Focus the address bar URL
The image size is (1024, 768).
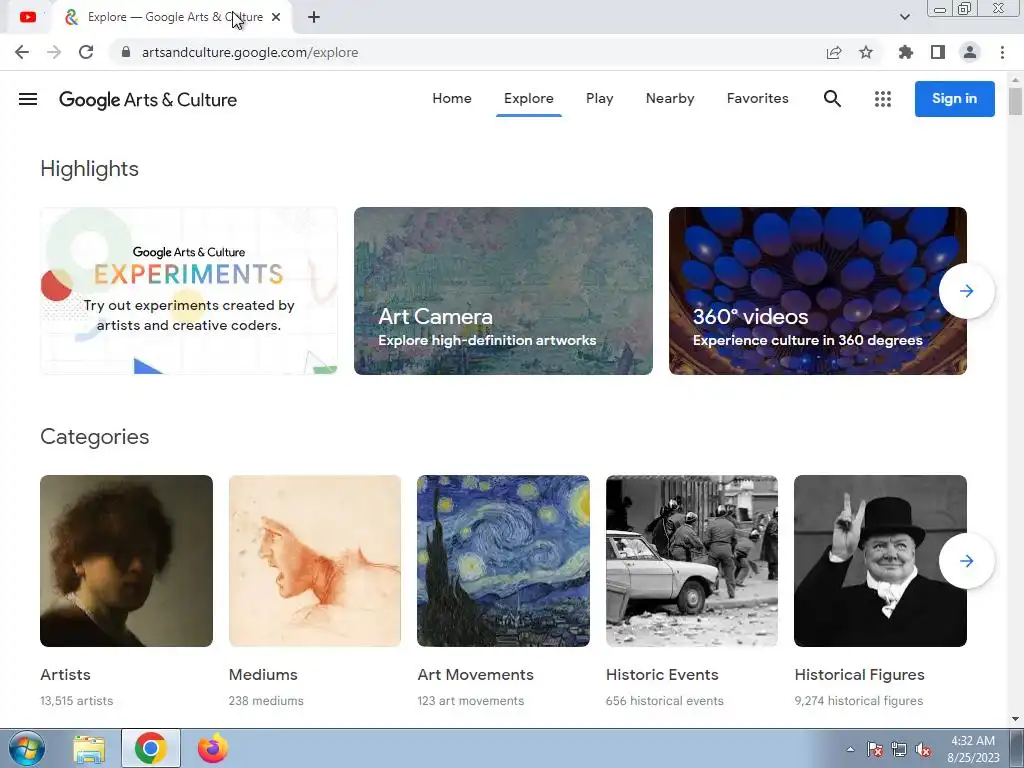pos(249,52)
